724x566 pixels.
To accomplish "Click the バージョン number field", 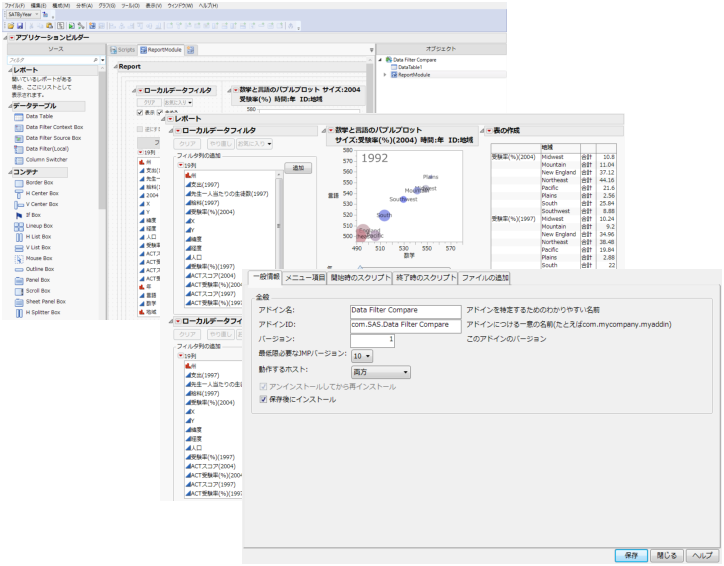I will pyautogui.click(x=372, y=340).
